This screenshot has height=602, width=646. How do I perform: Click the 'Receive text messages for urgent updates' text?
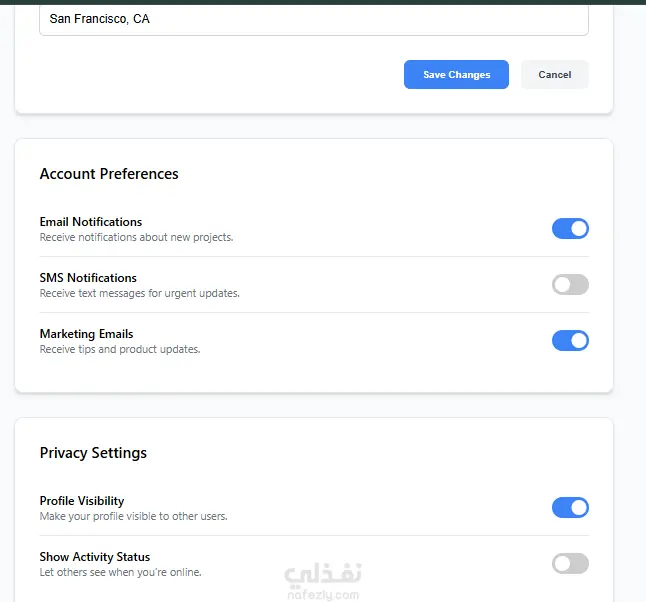[139, 294]
